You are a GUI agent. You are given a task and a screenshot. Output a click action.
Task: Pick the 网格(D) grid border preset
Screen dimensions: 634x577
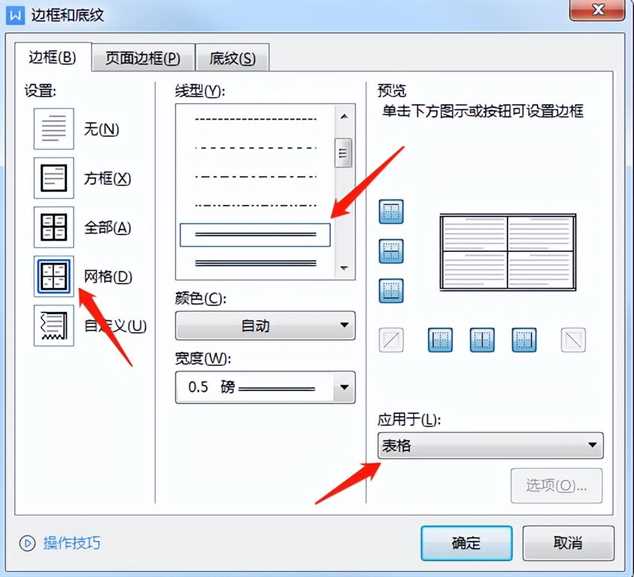54,276
